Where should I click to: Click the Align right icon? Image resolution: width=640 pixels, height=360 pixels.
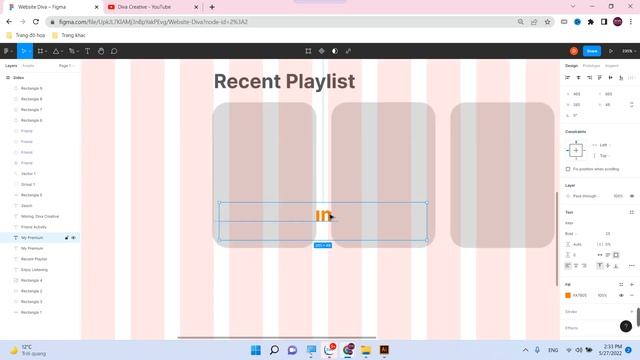tap(589, 78)
